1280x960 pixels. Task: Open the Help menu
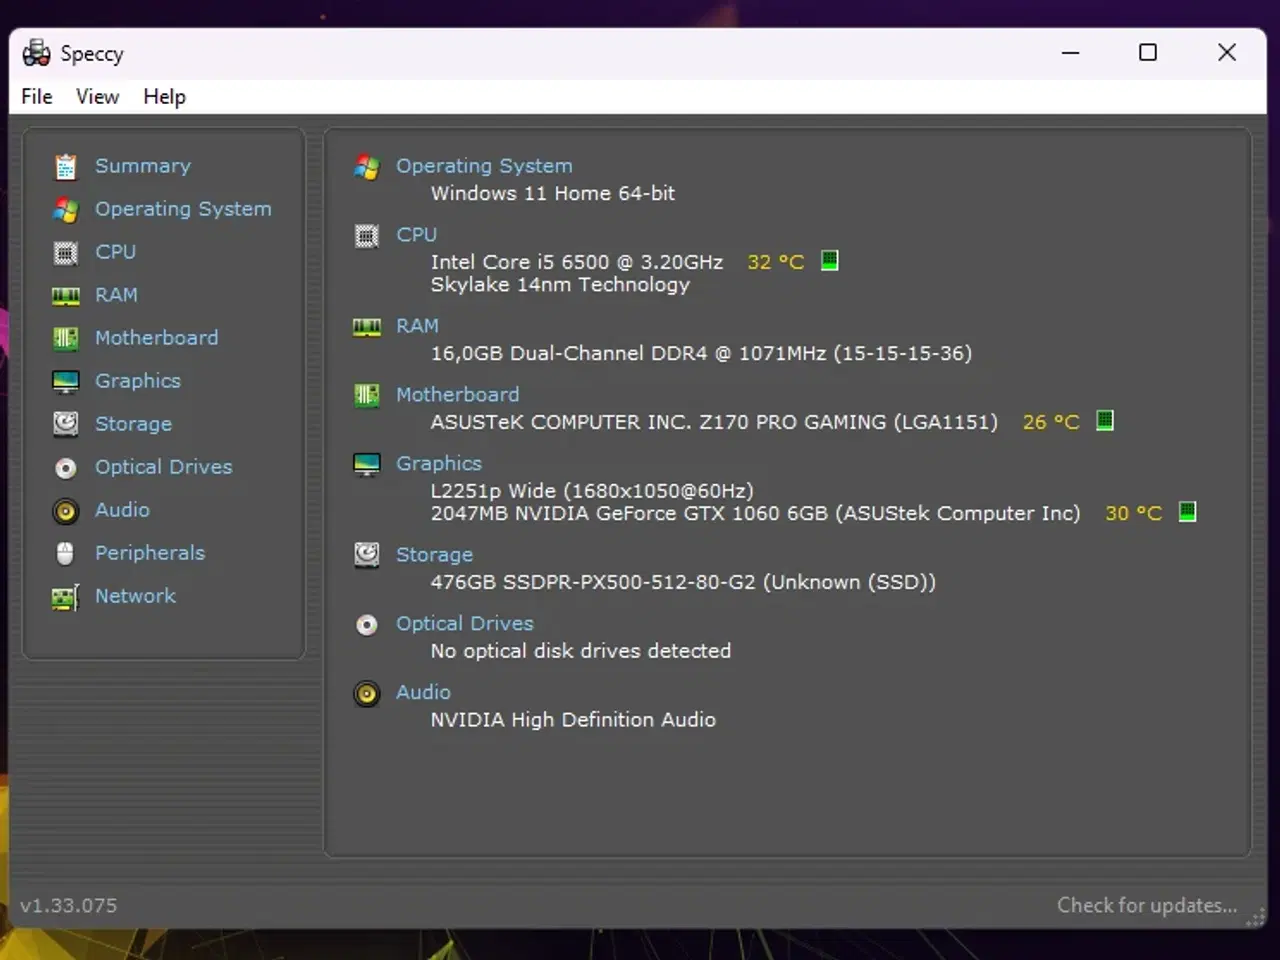pos(164,97)
